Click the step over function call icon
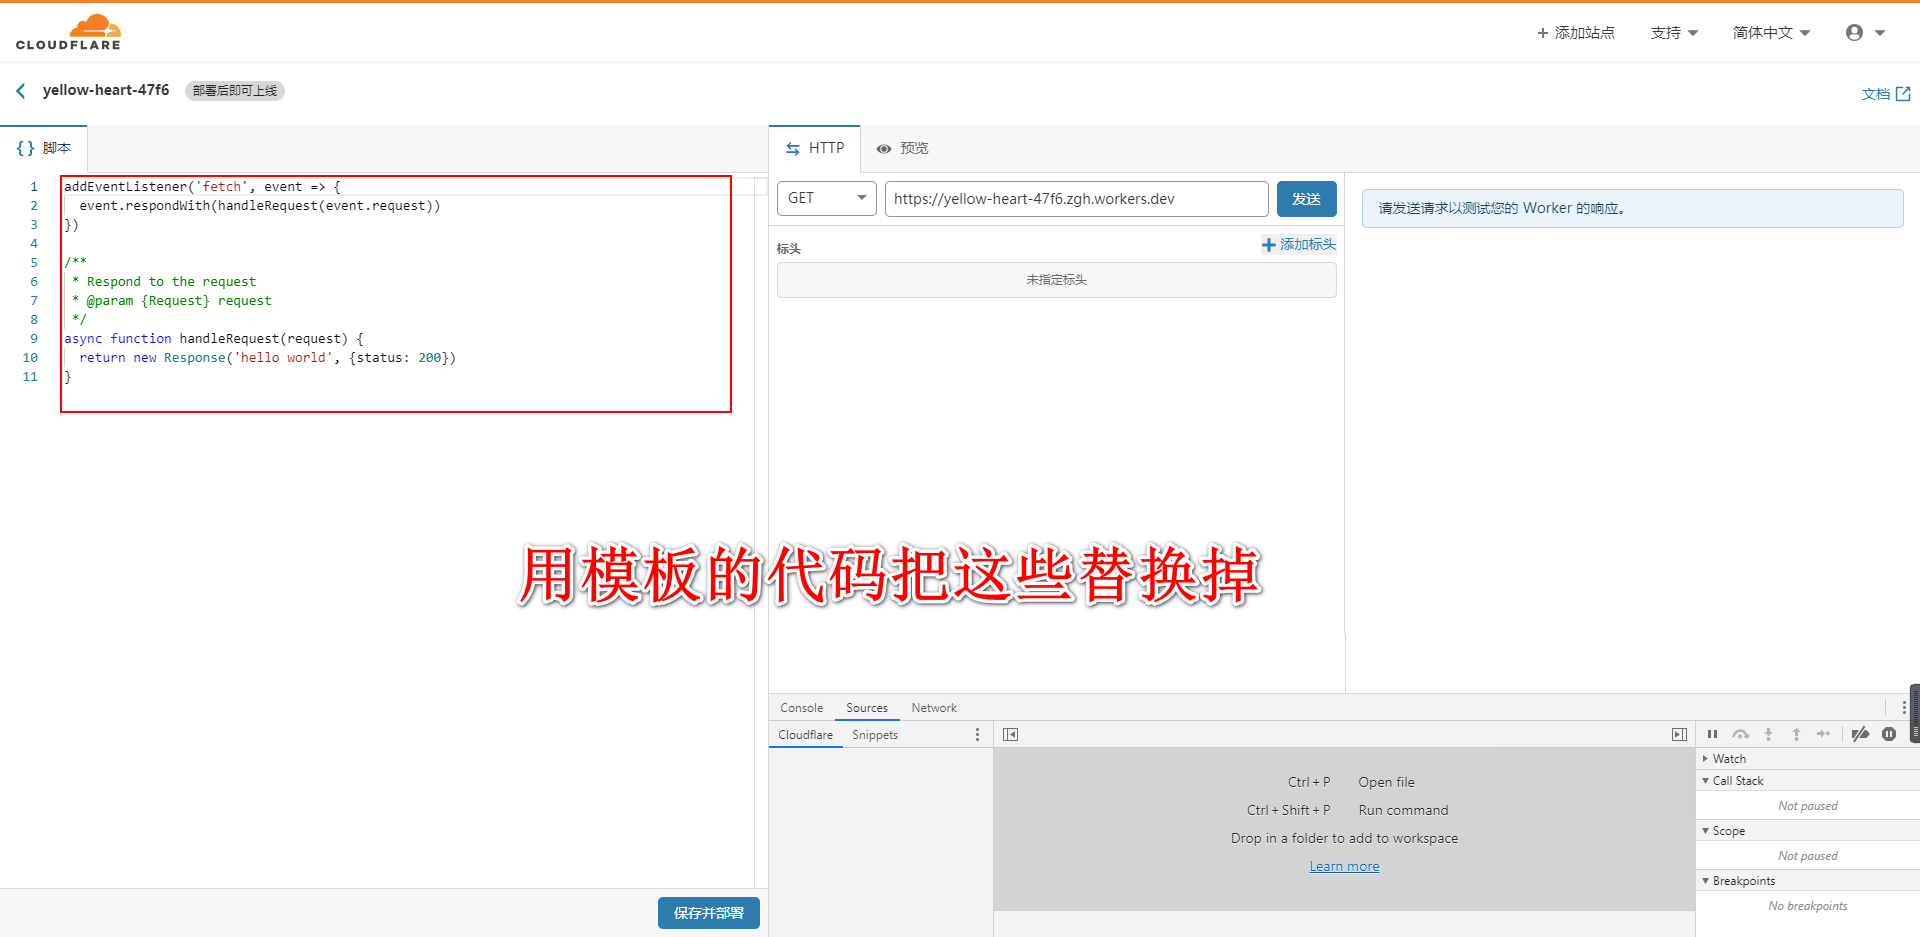Viewport: 1920px width, 937px height. click(1740, 734)
